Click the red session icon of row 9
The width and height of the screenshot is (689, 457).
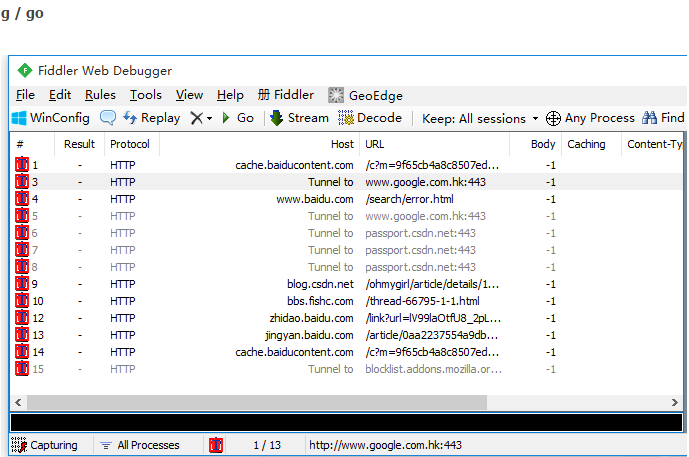(x=22, y=284)
